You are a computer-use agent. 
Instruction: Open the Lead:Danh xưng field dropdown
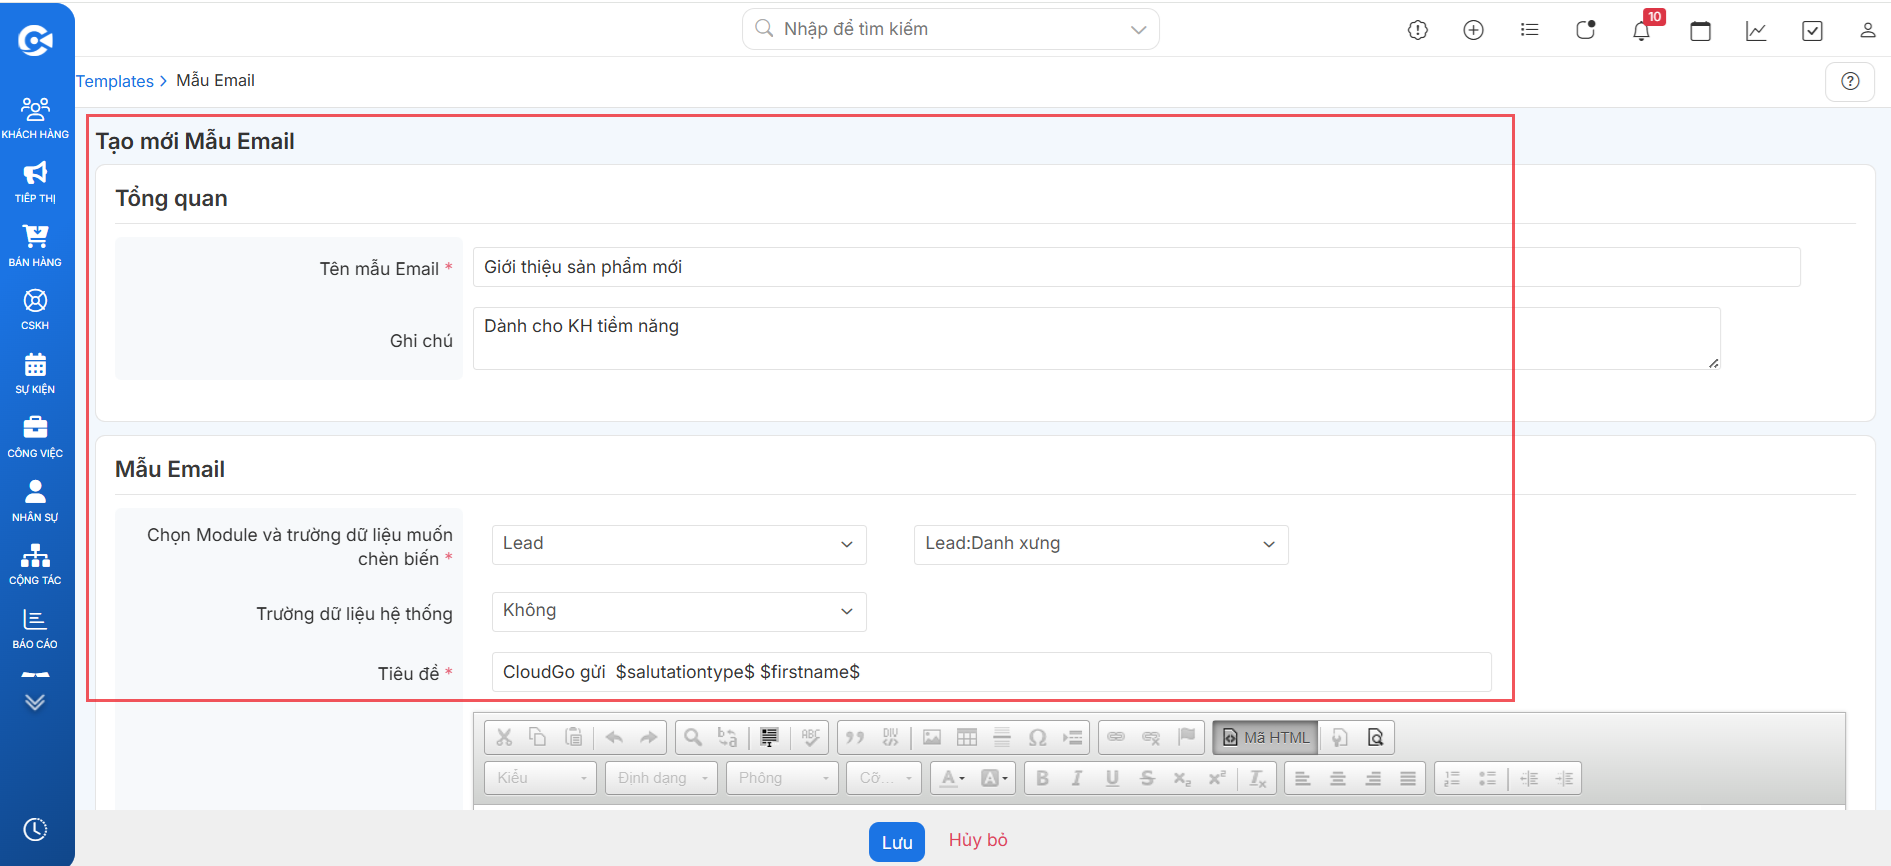click(x=1101, y=544)
